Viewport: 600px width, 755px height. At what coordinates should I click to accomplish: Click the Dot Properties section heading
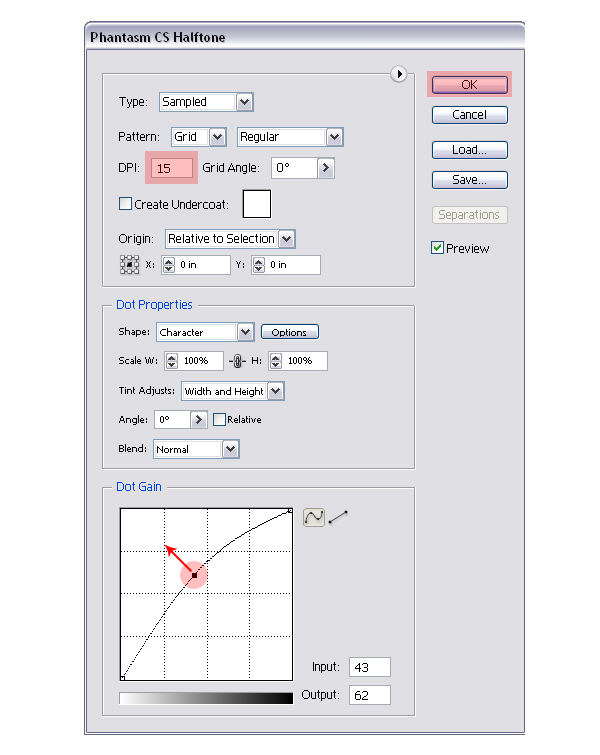[x=154, y=305]
